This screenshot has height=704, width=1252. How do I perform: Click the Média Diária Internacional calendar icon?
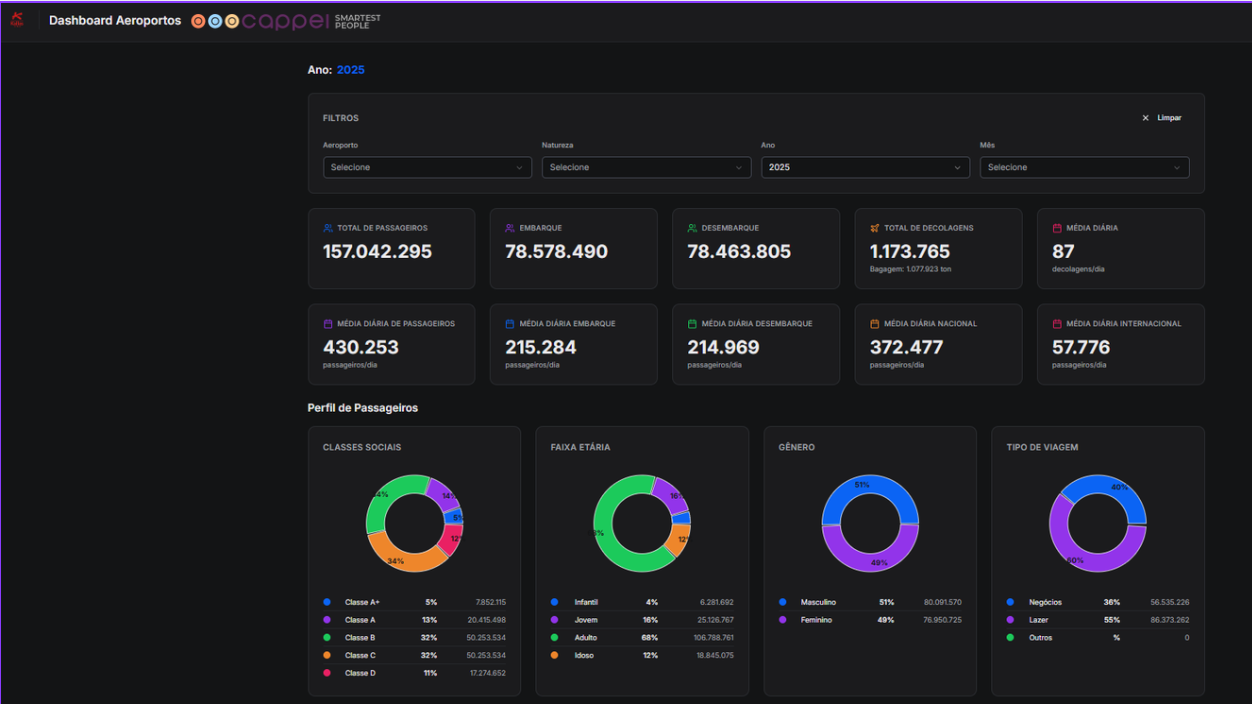[x=1057, y=324]
